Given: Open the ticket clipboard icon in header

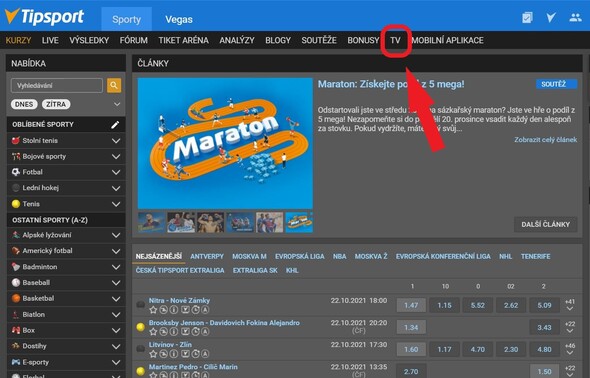Looking at the screenshot, I should [527, 17].
